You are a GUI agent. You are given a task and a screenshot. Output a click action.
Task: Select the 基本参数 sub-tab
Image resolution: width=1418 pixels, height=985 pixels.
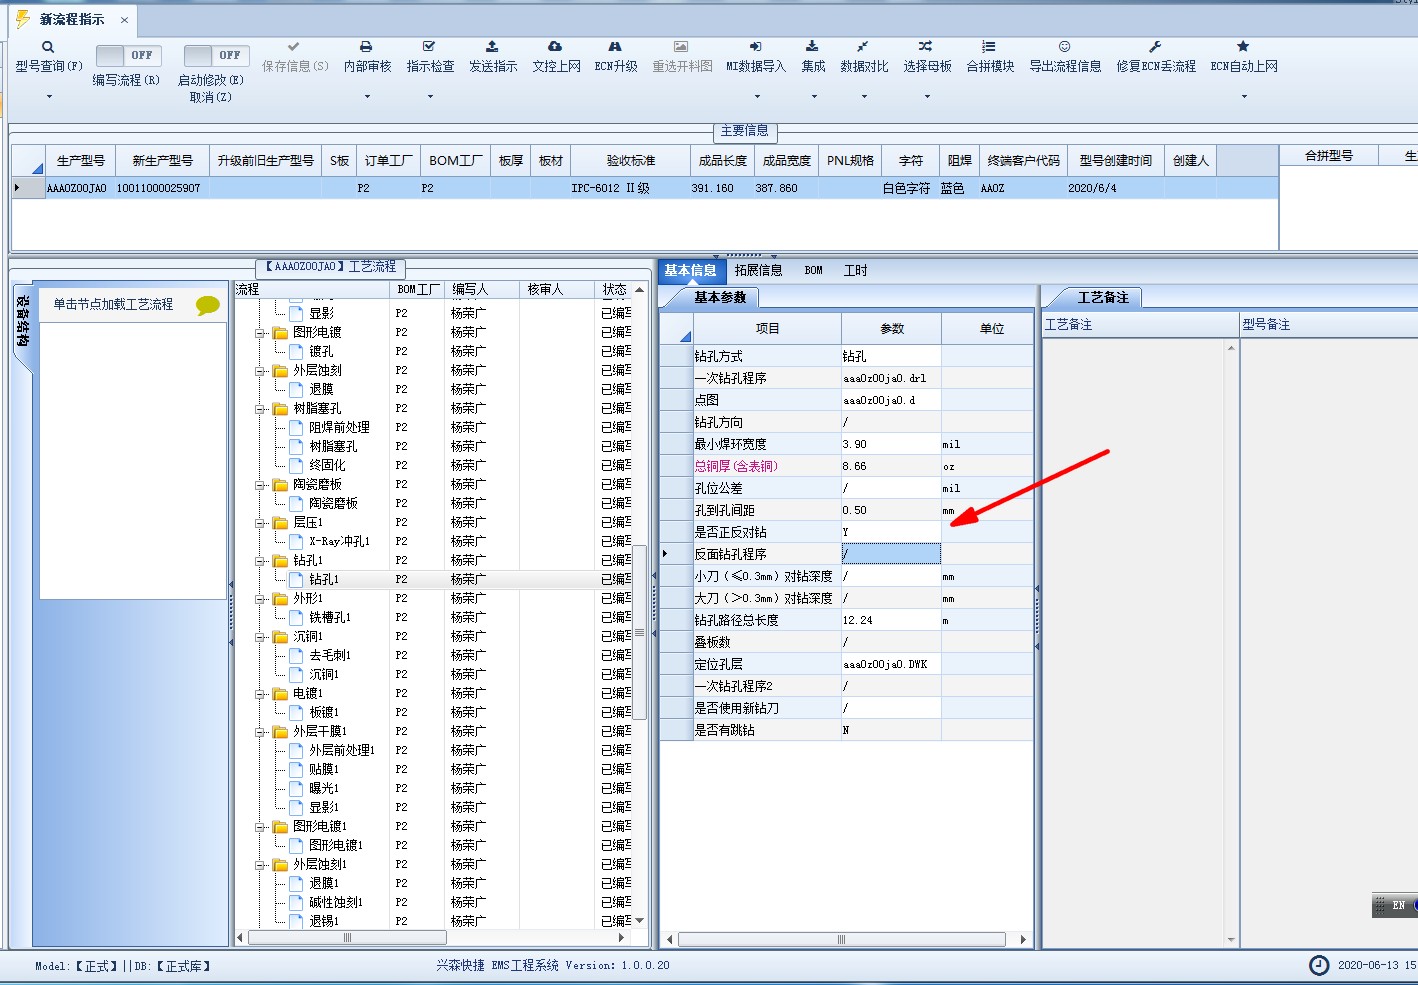[x=720, y=297]
